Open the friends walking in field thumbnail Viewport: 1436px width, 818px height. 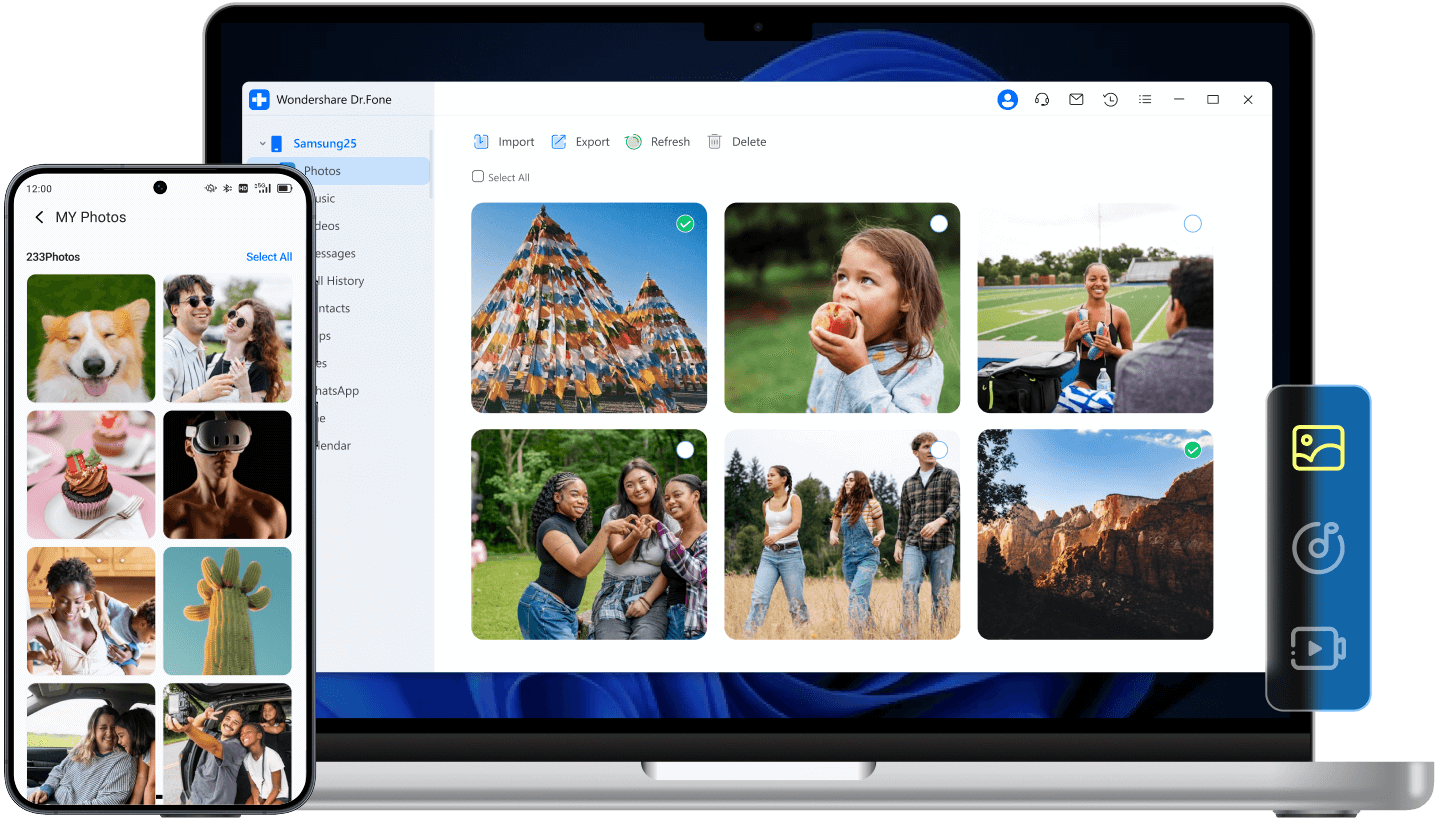pos(842,535)
